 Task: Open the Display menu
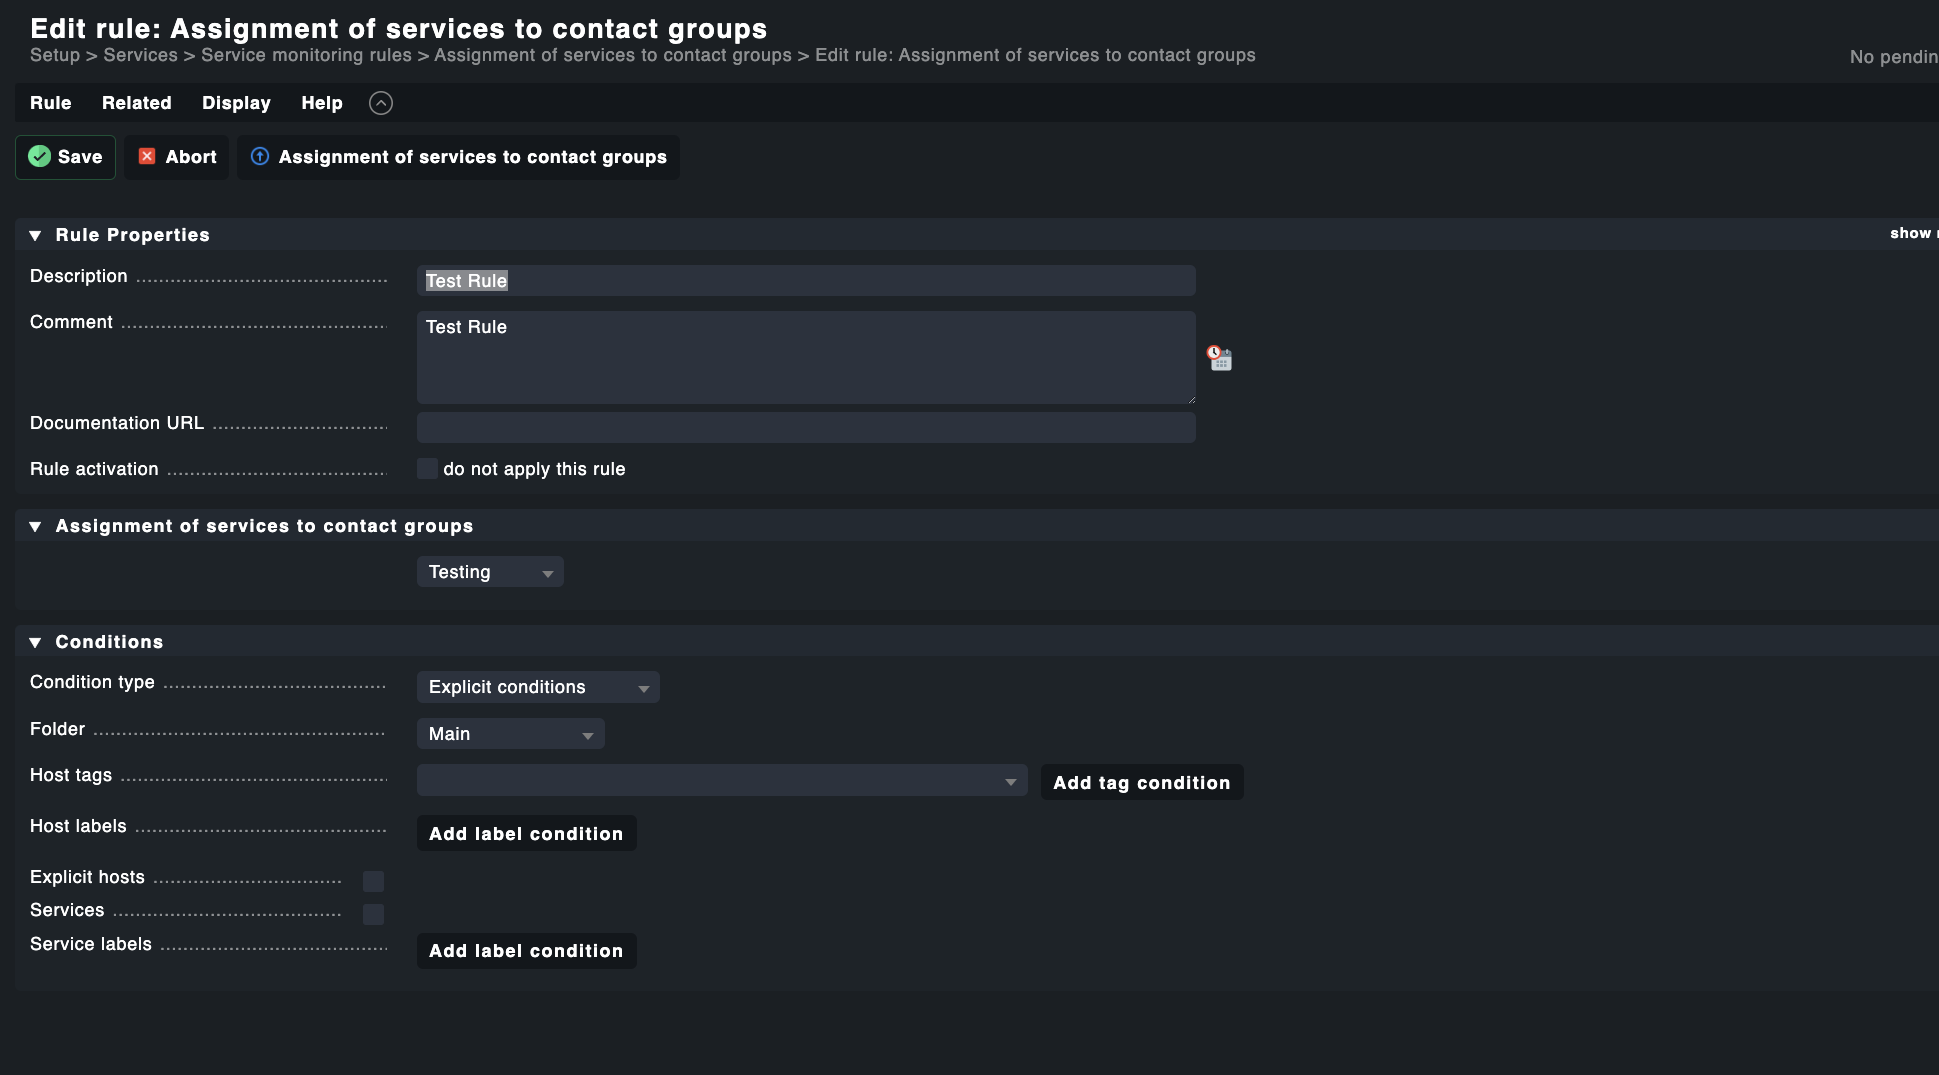236,103
